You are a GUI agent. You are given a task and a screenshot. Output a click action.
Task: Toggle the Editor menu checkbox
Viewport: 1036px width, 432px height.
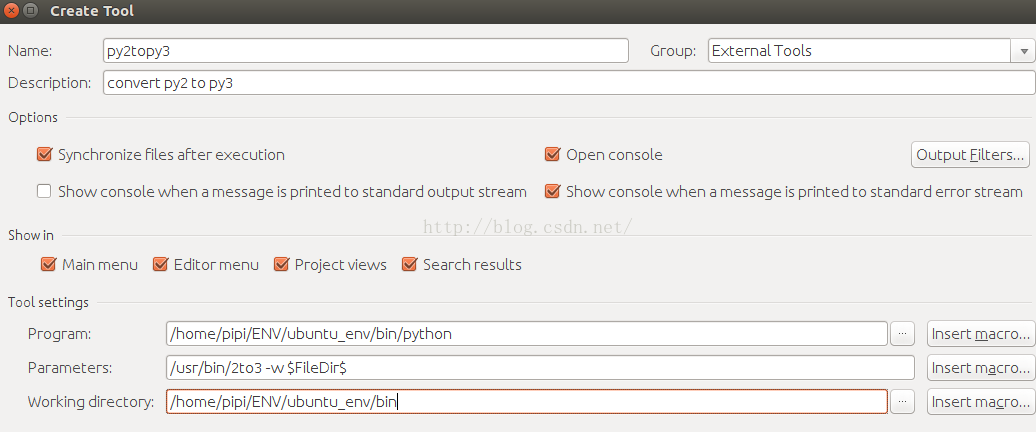coord(160,265)
